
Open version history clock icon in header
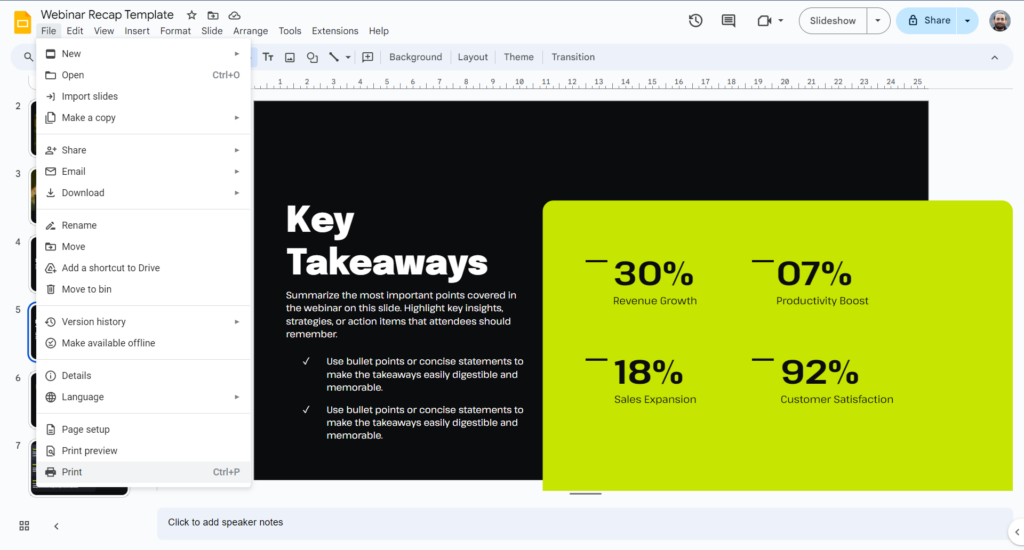coord(696,21)
